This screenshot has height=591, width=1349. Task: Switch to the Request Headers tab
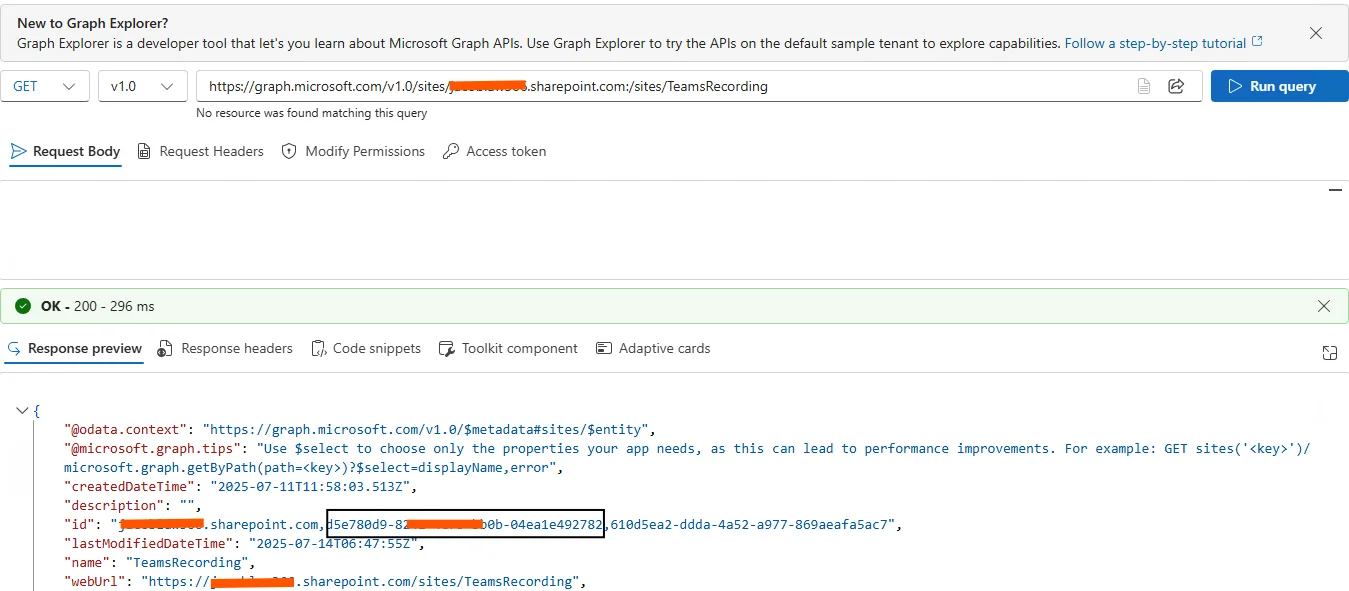click(200, 152)
